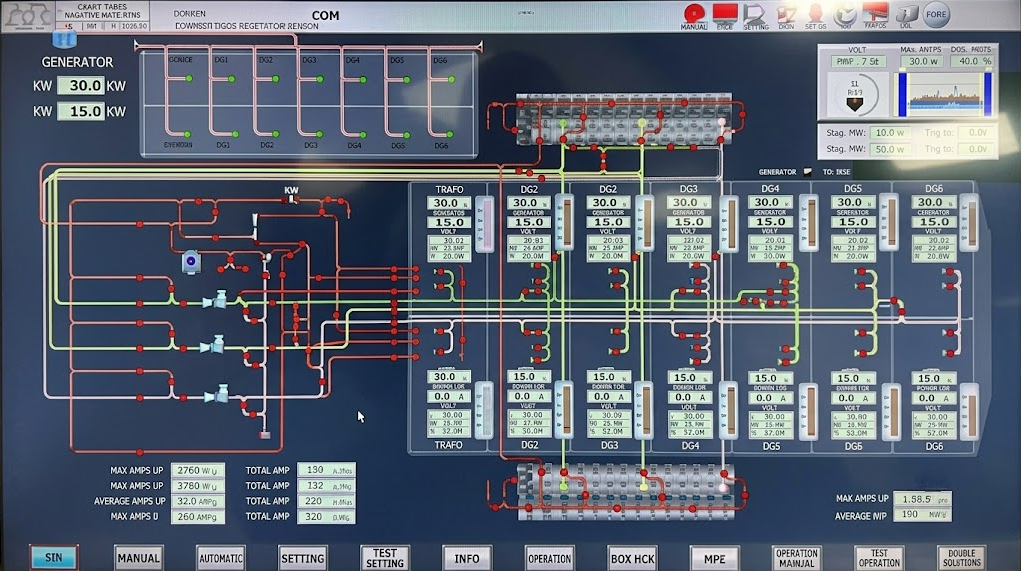The width and height of the screenshot is (1021, 571).
Task: Switch to MANUAL mode in bottom bar
Action: [138, 558]
